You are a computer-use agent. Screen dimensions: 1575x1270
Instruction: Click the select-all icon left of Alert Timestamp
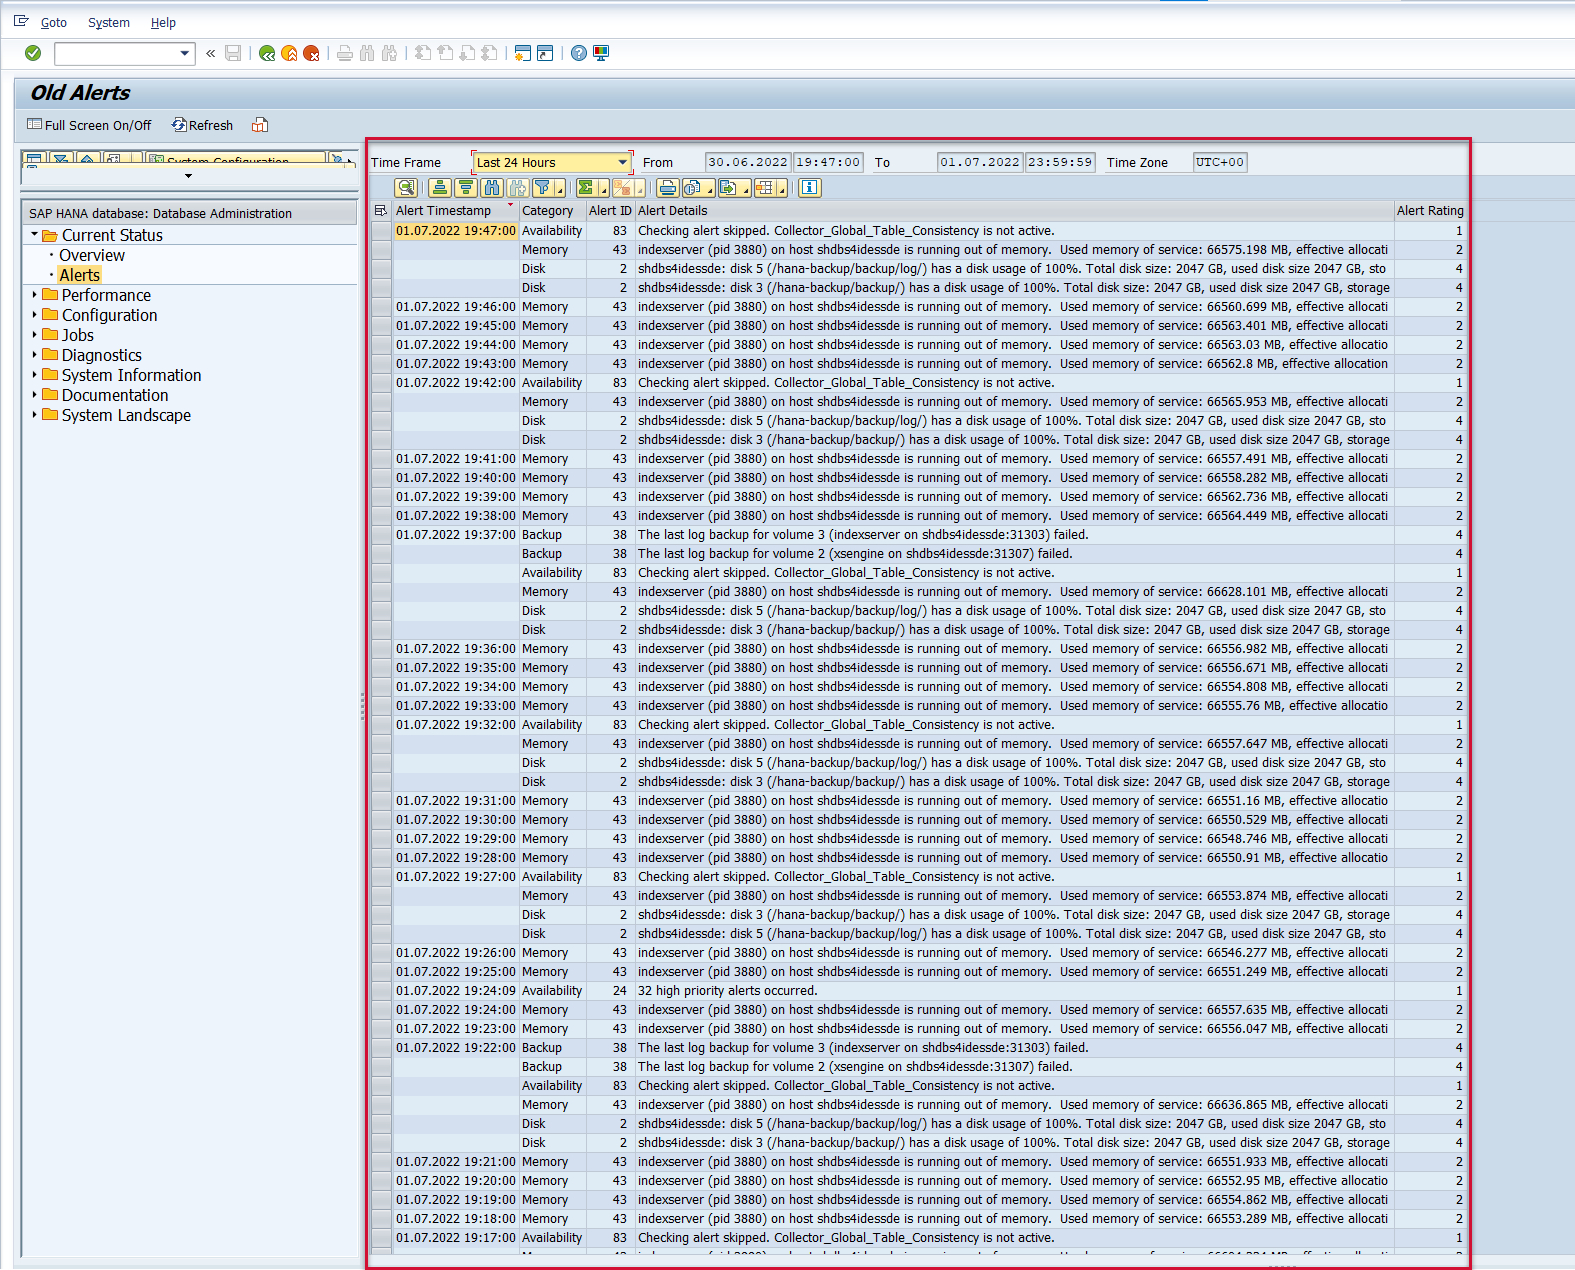tap(380, 211)
